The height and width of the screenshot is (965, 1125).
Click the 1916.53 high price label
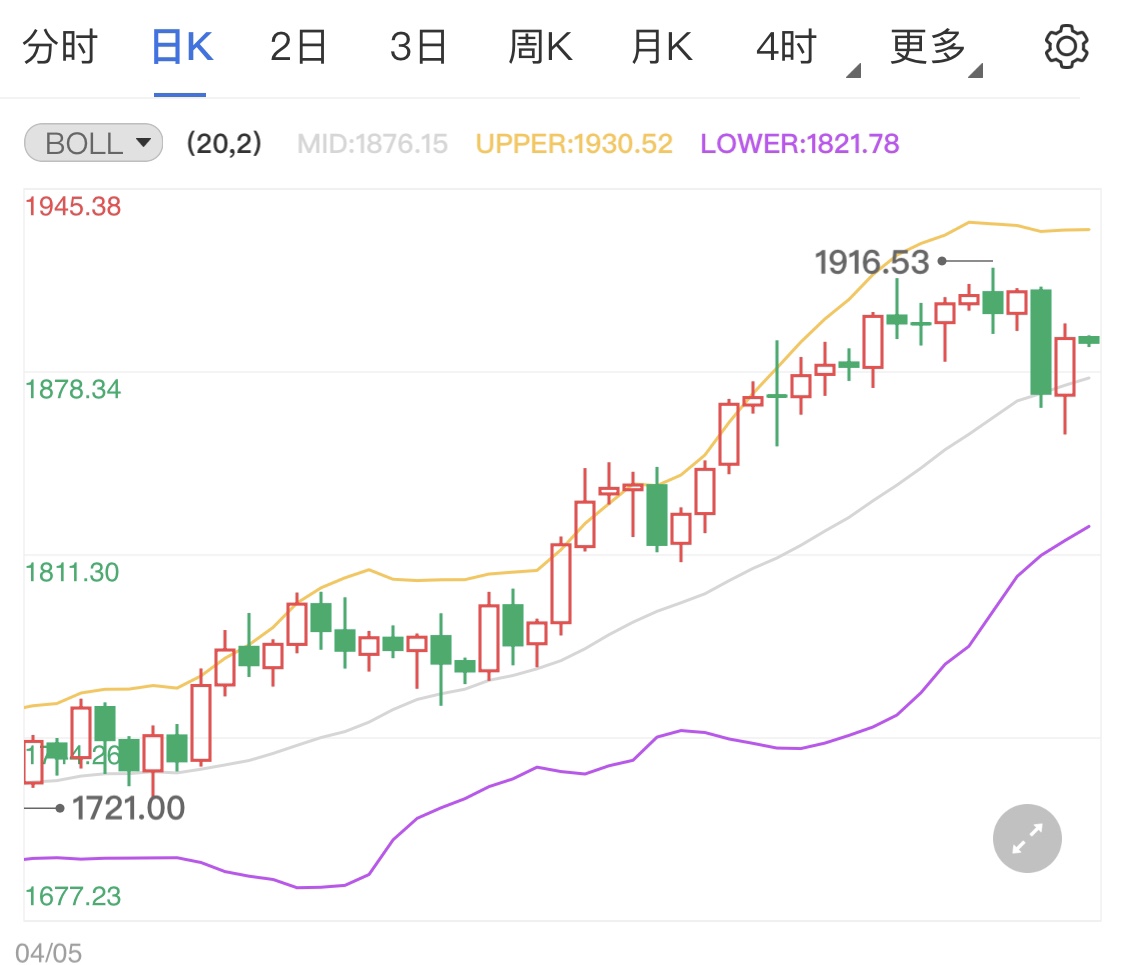872,263
